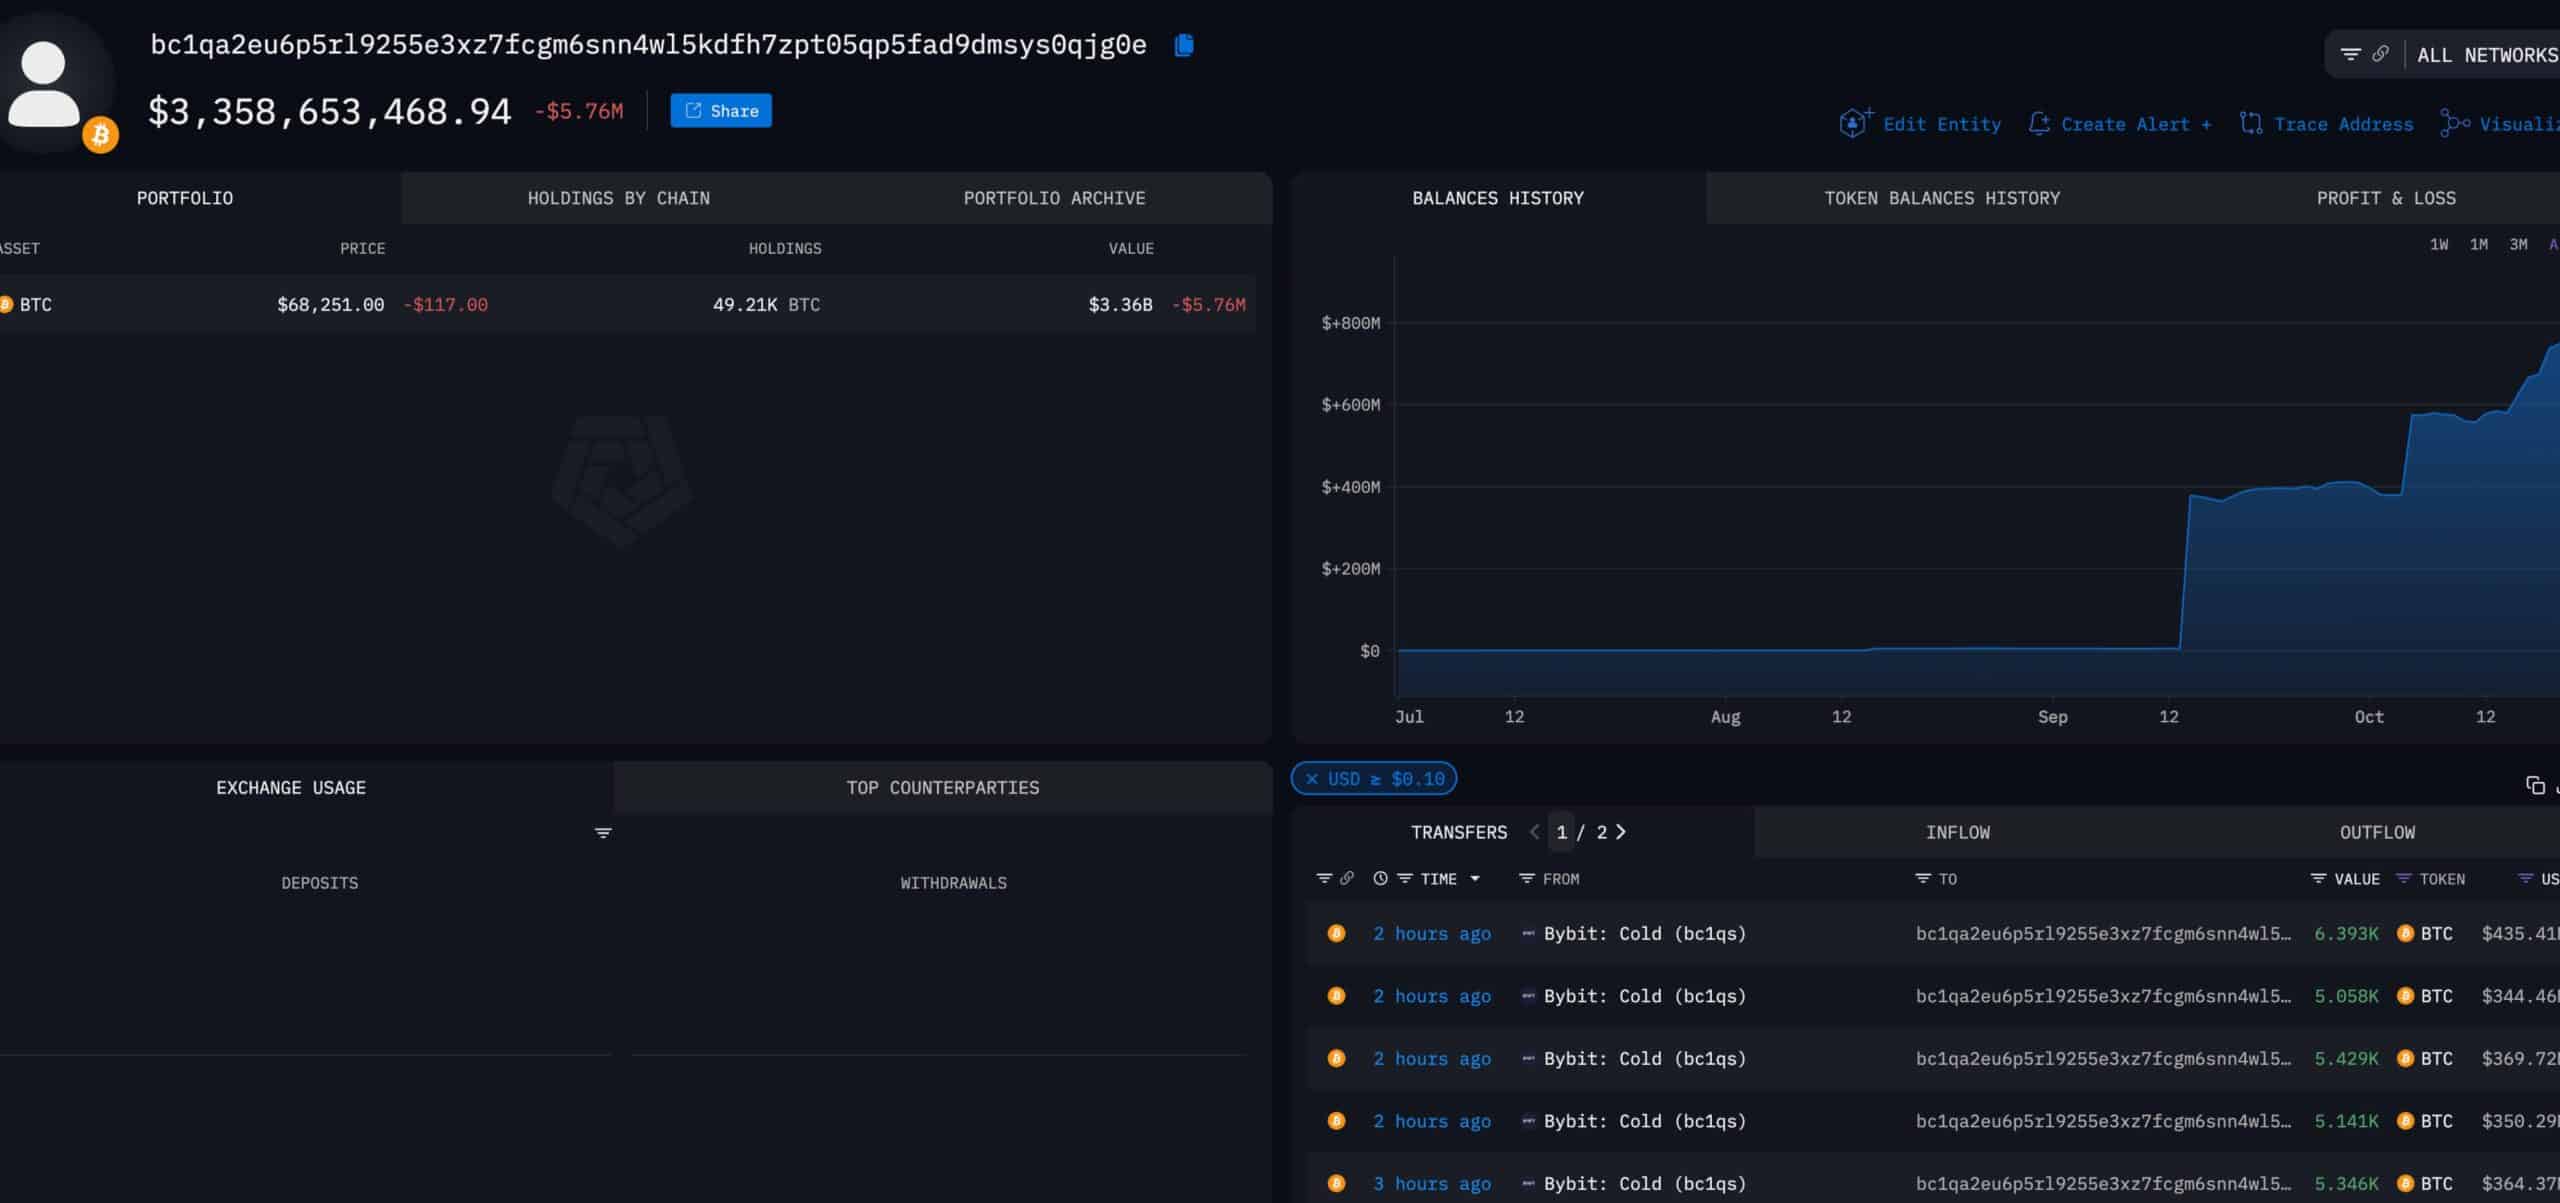Click Create Alert +
Screen dimensions: 2560x1203
2119,124
